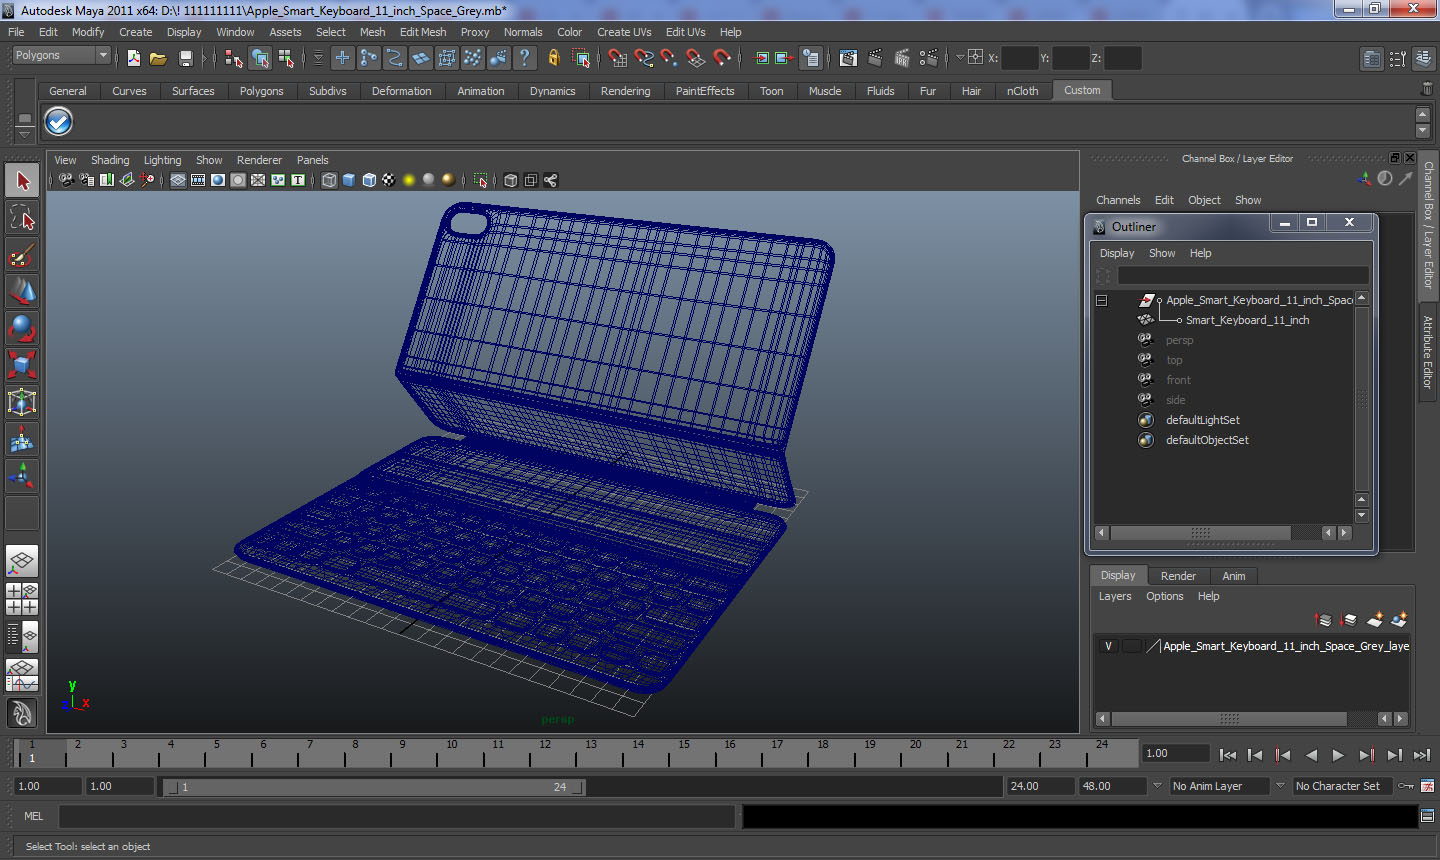Switch to four view pane layout
The image size is (1440, 860).
[x=22, y=599]
